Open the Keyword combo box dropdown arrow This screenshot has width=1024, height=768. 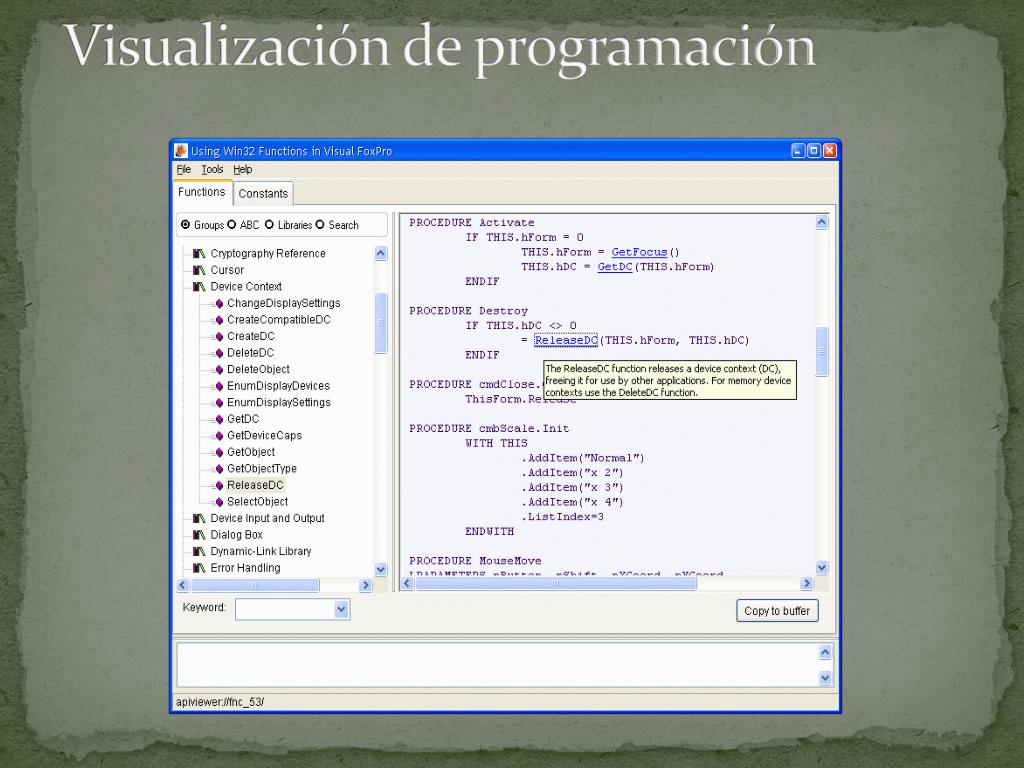tap(341, 609)
